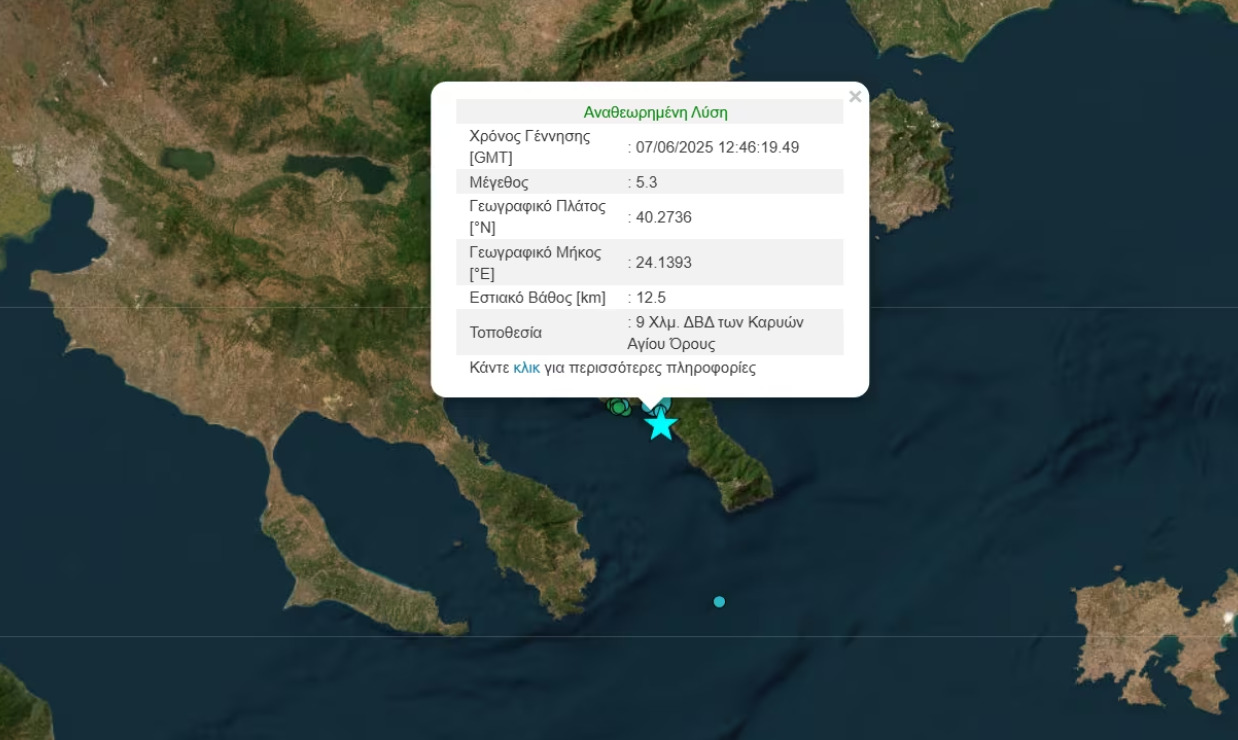
Task: Click the focal depth value 12.5
Action: pyautogui.click(x=651, y=297)
